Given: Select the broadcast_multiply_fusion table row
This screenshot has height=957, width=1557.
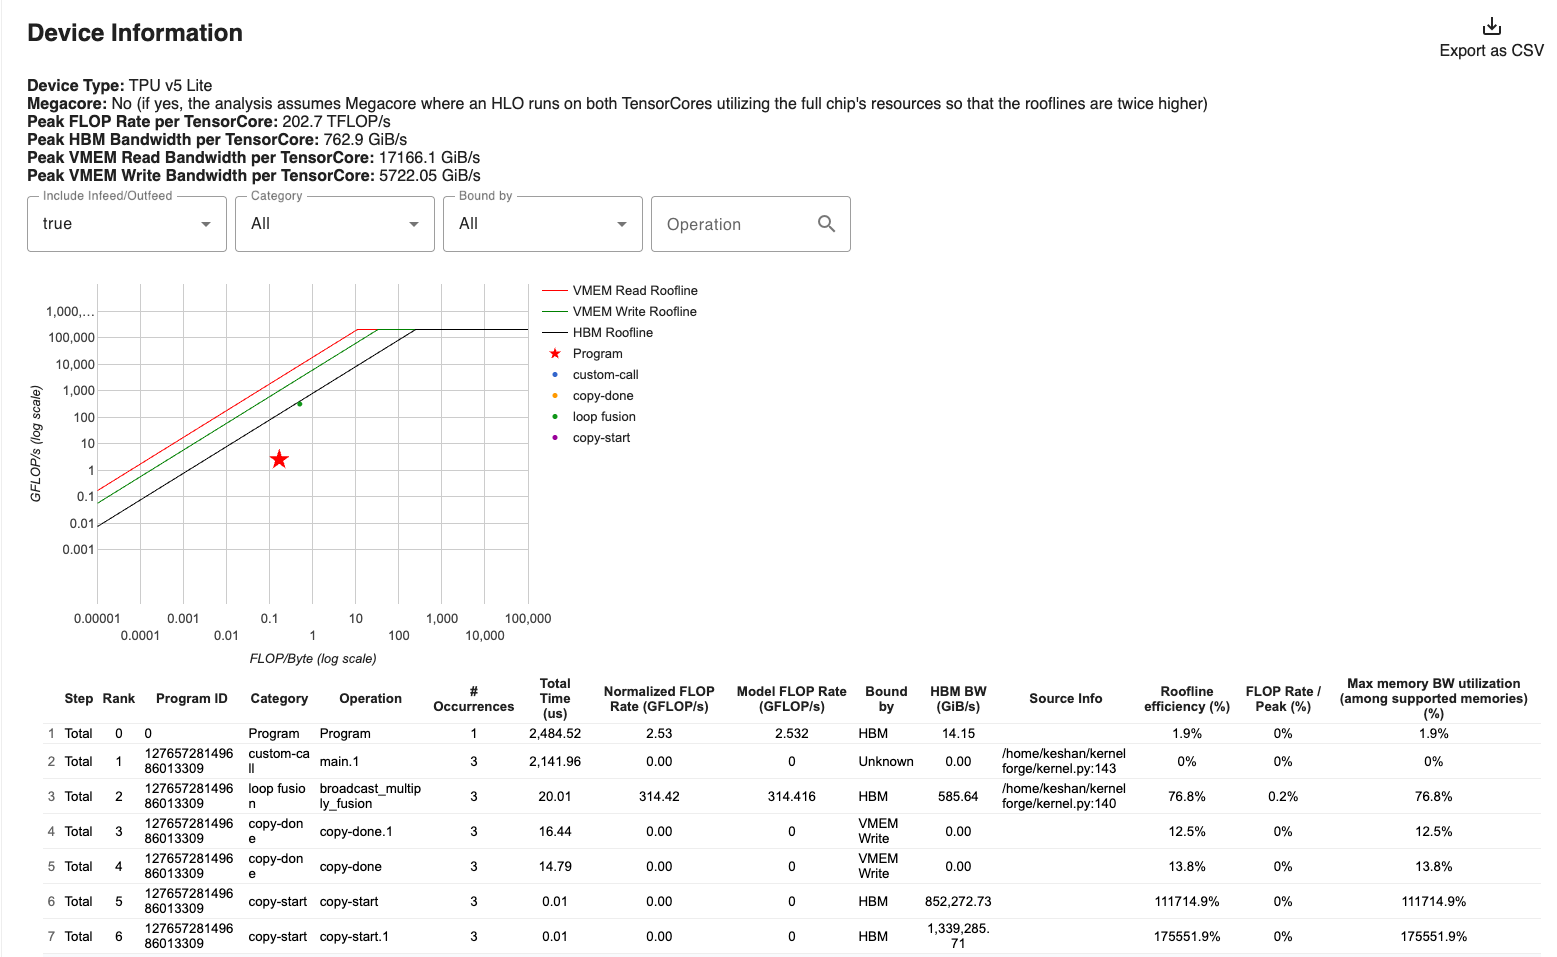Looking at the screenshot, I should (x=370, y=796).
